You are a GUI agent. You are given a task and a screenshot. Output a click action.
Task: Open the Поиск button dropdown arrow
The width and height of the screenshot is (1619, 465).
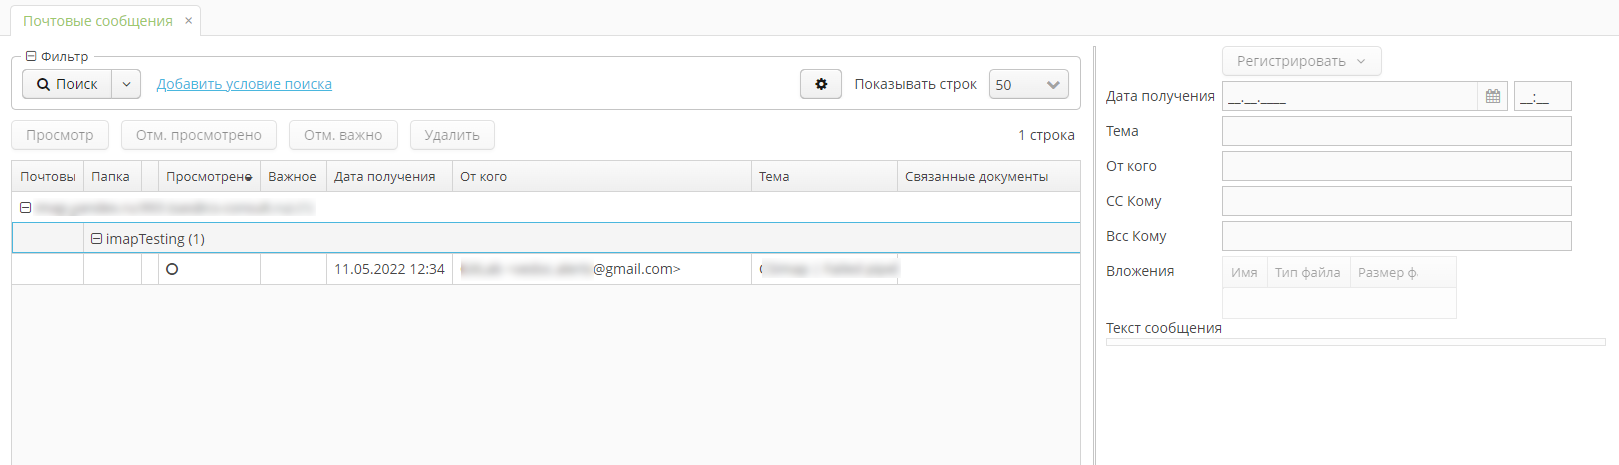coord(126,84)
